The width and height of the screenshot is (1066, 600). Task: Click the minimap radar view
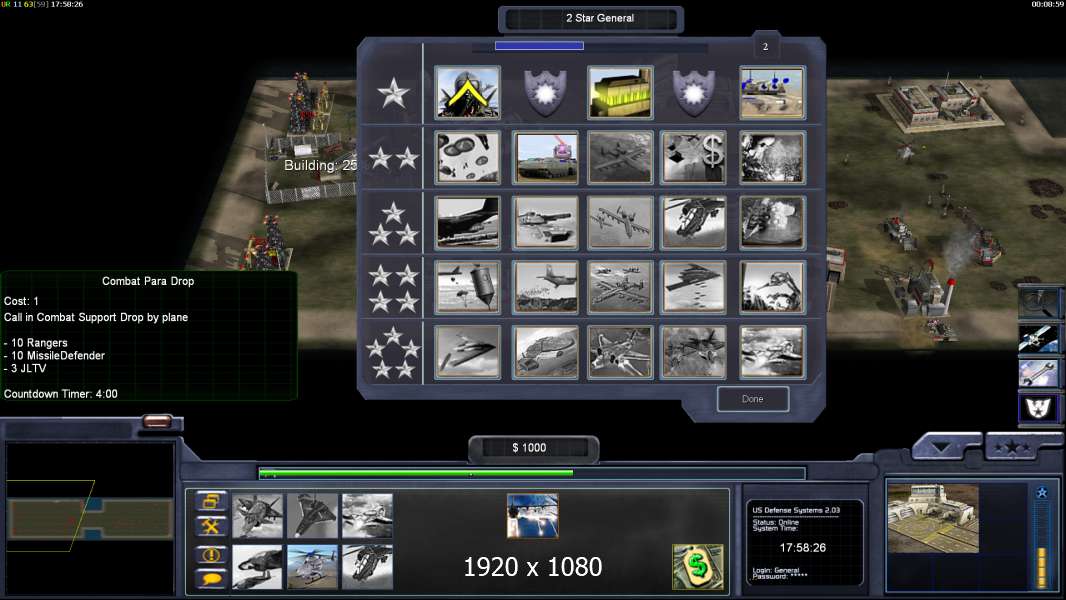pos(90,518)
